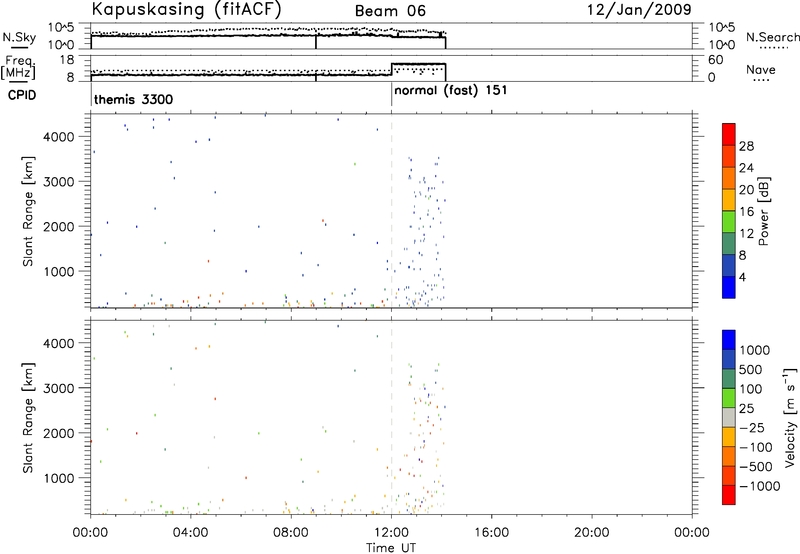
Task: Click the 20:00 time tick label
Action: click(x=592, y=533)
